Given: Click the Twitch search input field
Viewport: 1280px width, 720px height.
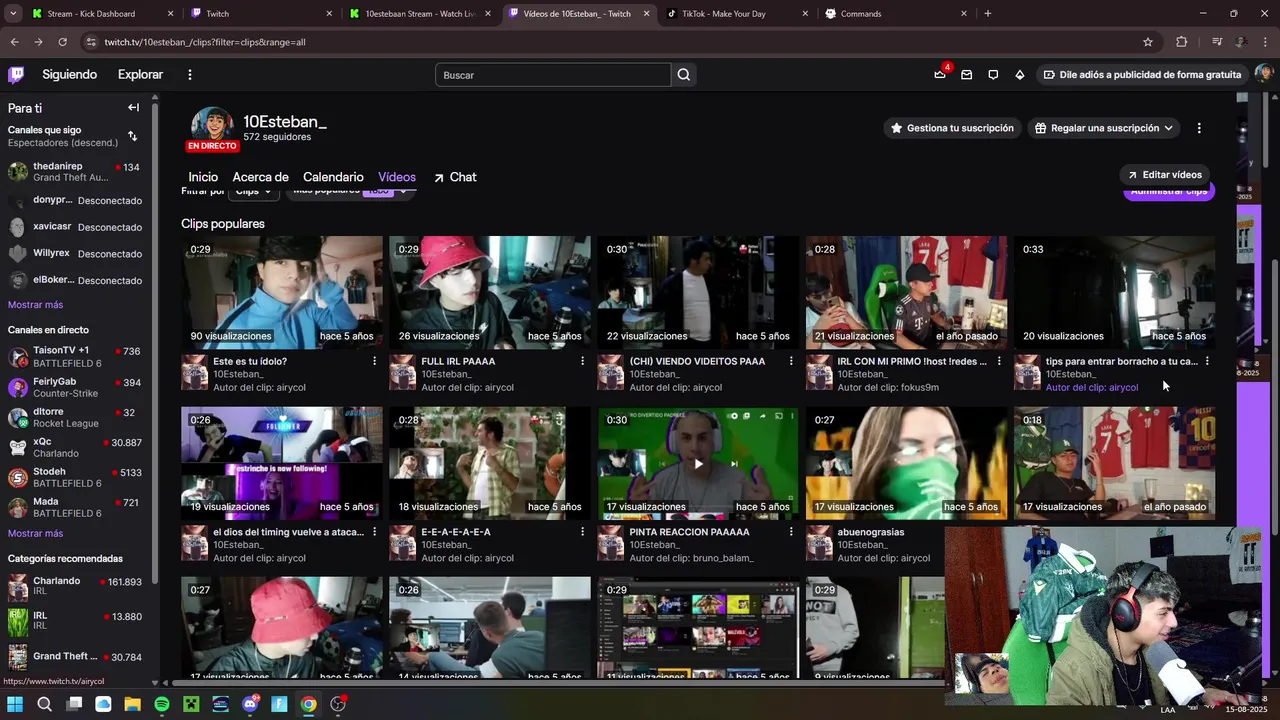Looking at the screenshot, I should pyautogui.click(x=553, y=75).
